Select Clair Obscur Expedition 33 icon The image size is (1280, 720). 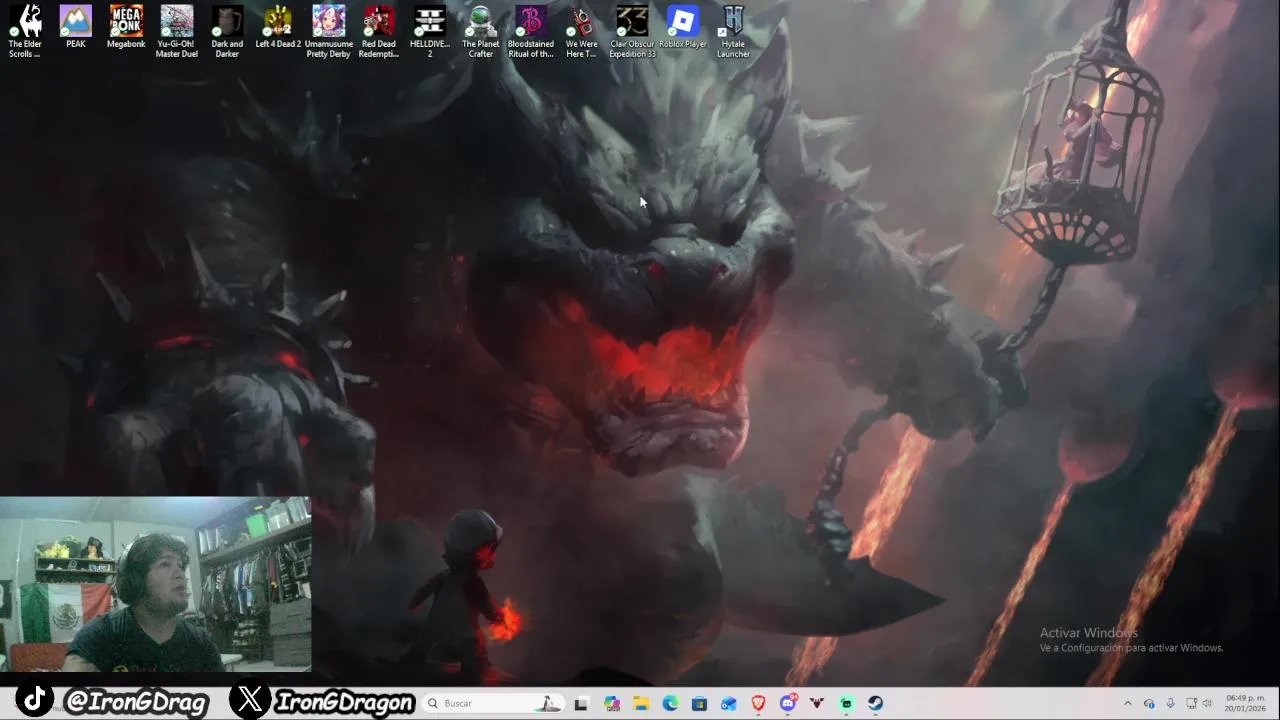pyautogui.click(x=632, y=31)
